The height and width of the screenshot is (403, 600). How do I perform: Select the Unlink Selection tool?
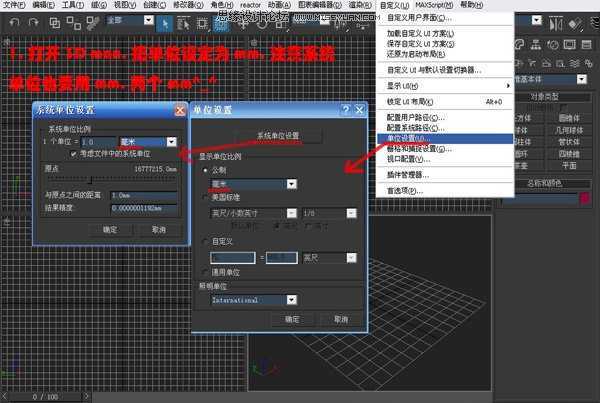(73, 23)
